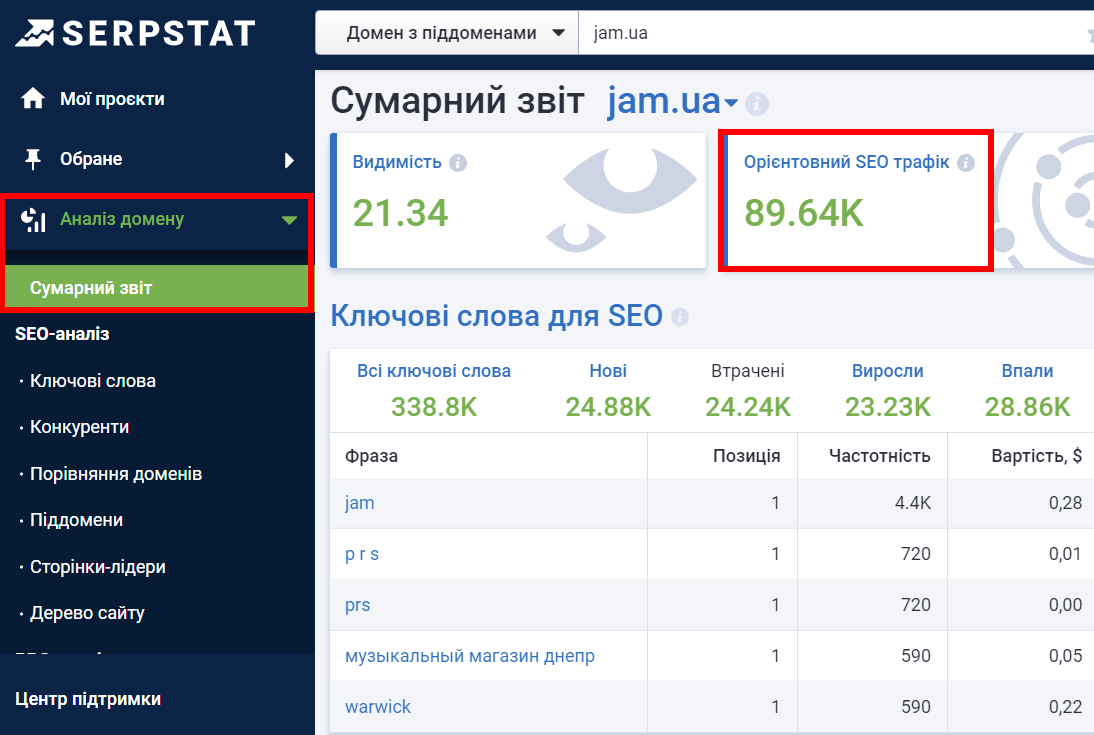Viewport: 1094px width, 735px height.
Task: Click the Фраза column header
Action: [371, 456]
